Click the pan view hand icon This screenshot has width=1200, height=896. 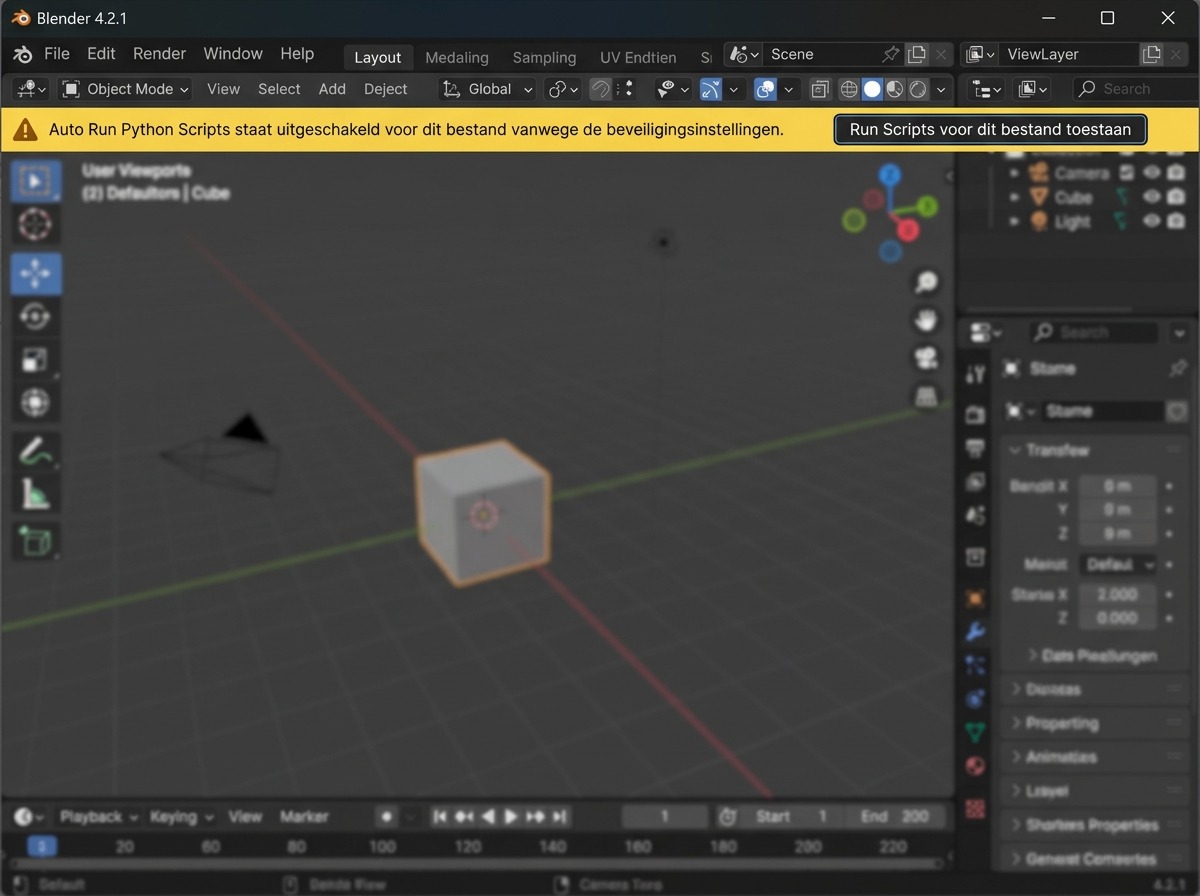926,320
